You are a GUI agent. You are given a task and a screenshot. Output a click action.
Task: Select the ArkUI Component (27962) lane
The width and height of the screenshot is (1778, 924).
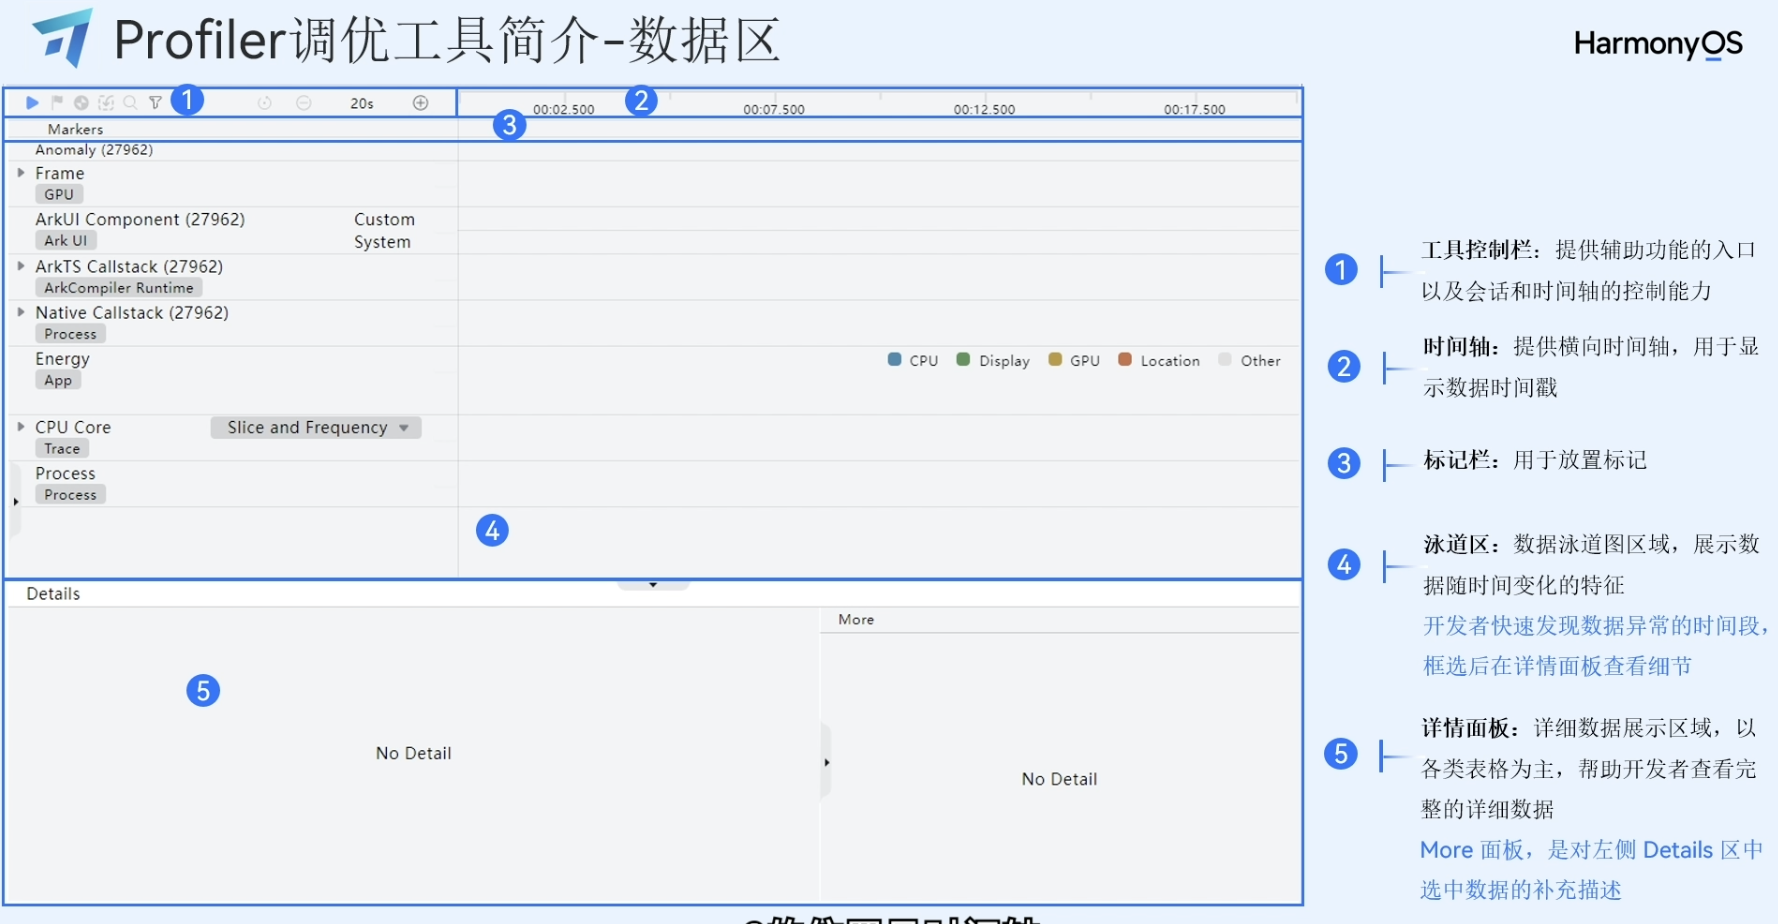pyautogui.click(x=140, y=219)
